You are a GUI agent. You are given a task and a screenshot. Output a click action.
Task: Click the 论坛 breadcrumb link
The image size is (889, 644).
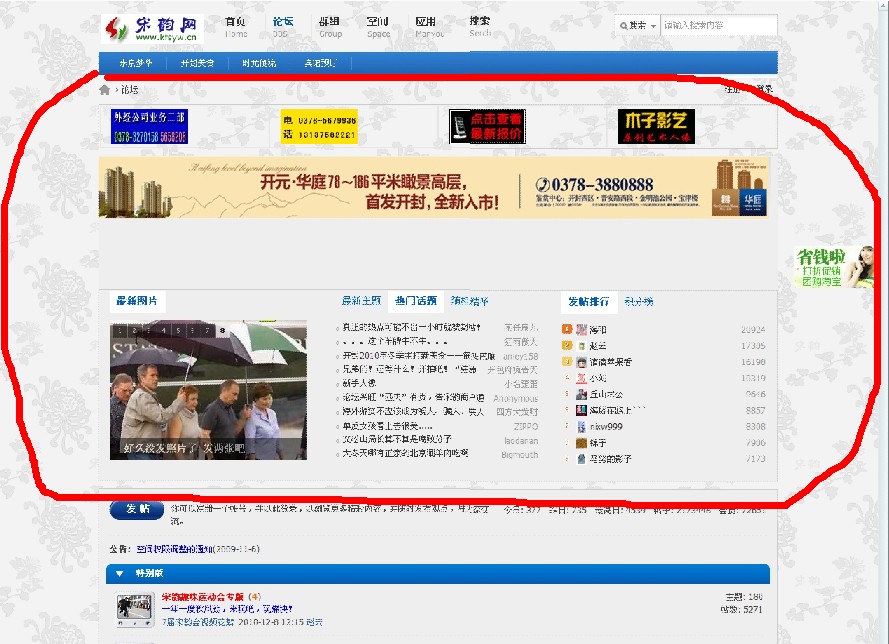pyautogui.click(x=129, y=90)
